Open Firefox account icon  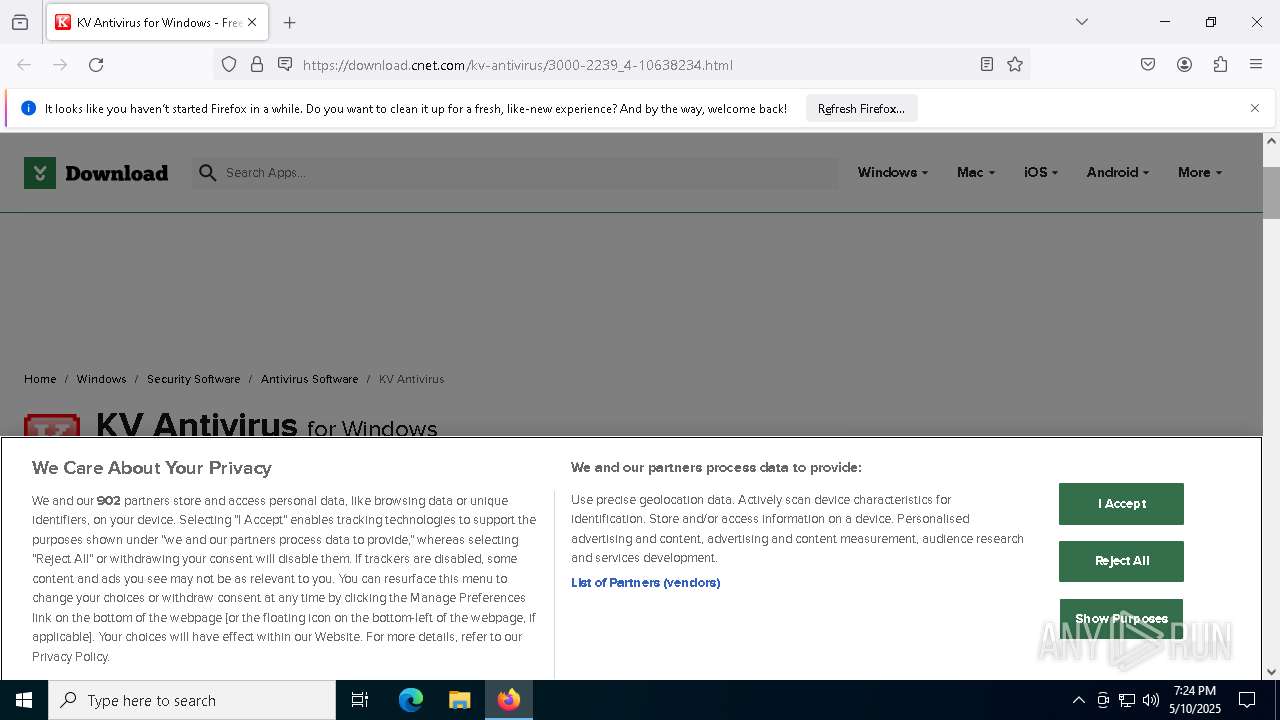point(1184,65)
